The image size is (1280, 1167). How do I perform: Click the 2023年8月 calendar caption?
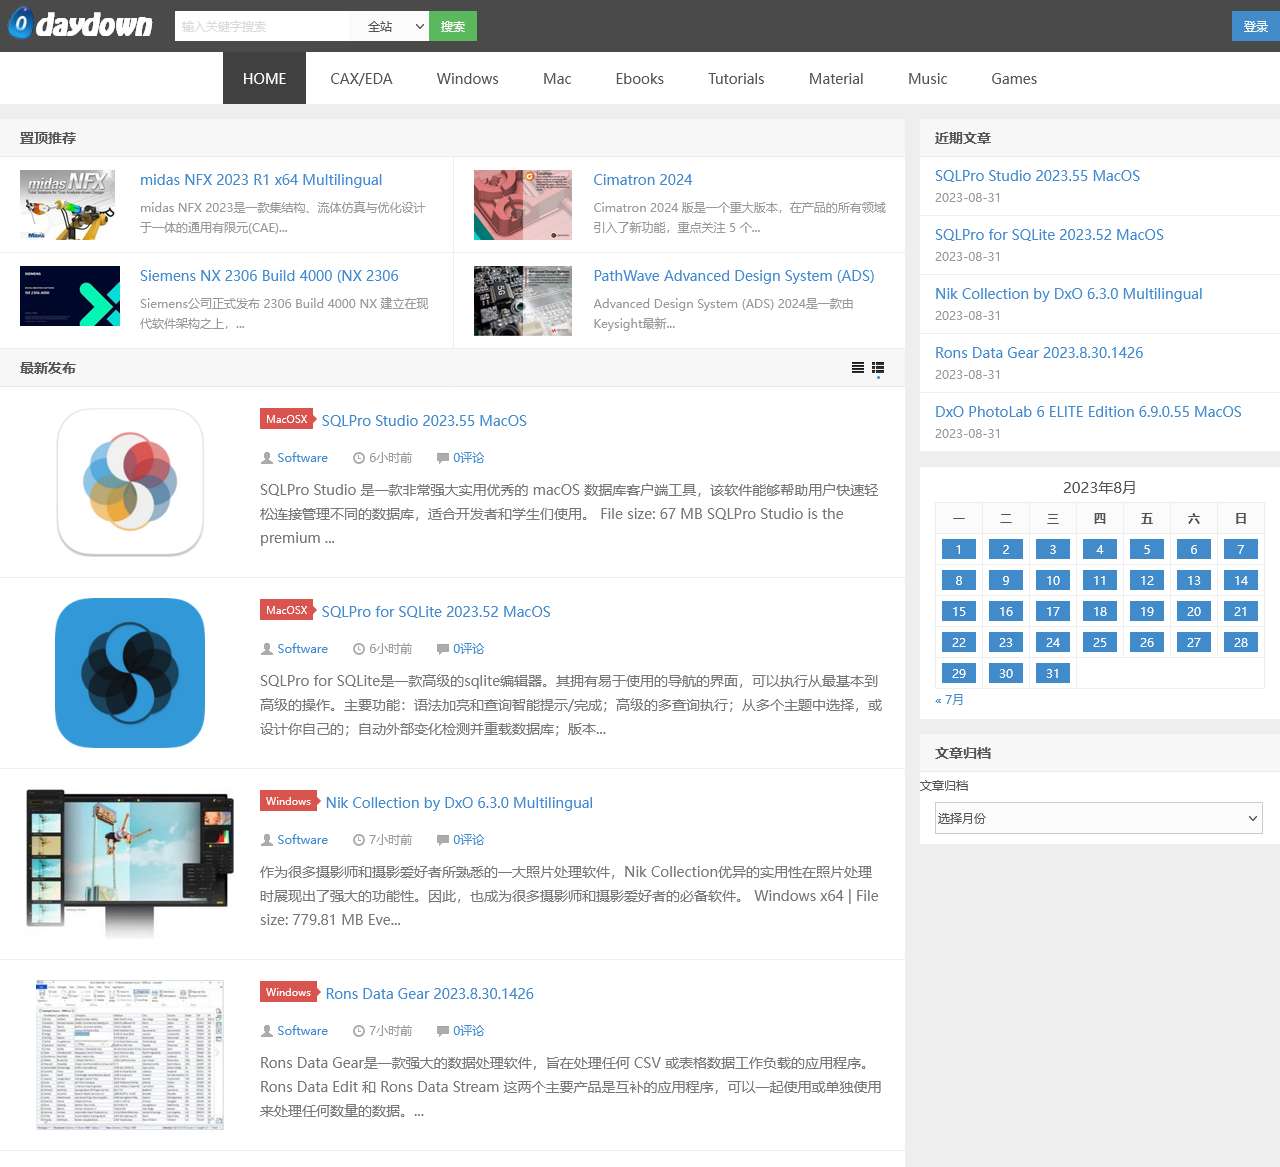click(x=1099, y=488)
